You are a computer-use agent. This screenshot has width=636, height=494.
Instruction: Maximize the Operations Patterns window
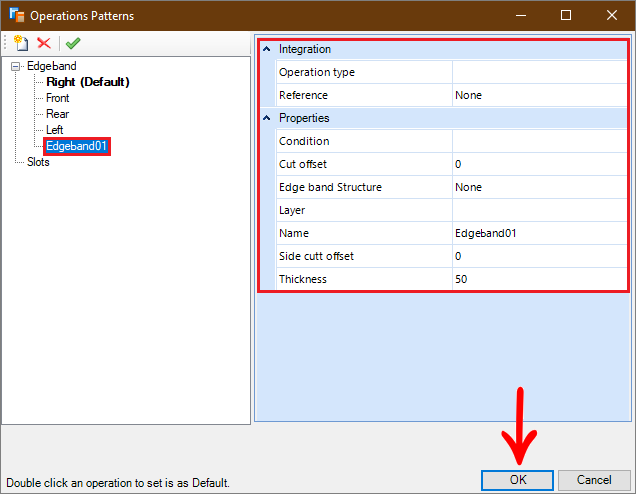click(x=566, y=15)
